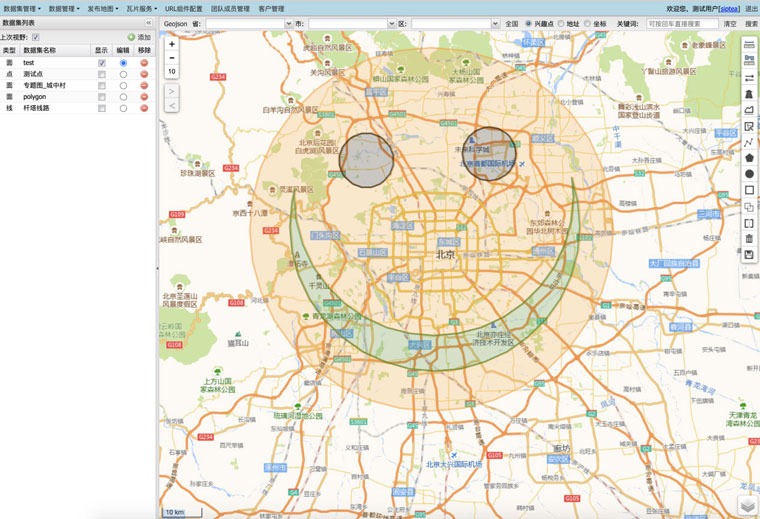
Task: Uncheck the display checkbox for test
Action: coord(102,63)
